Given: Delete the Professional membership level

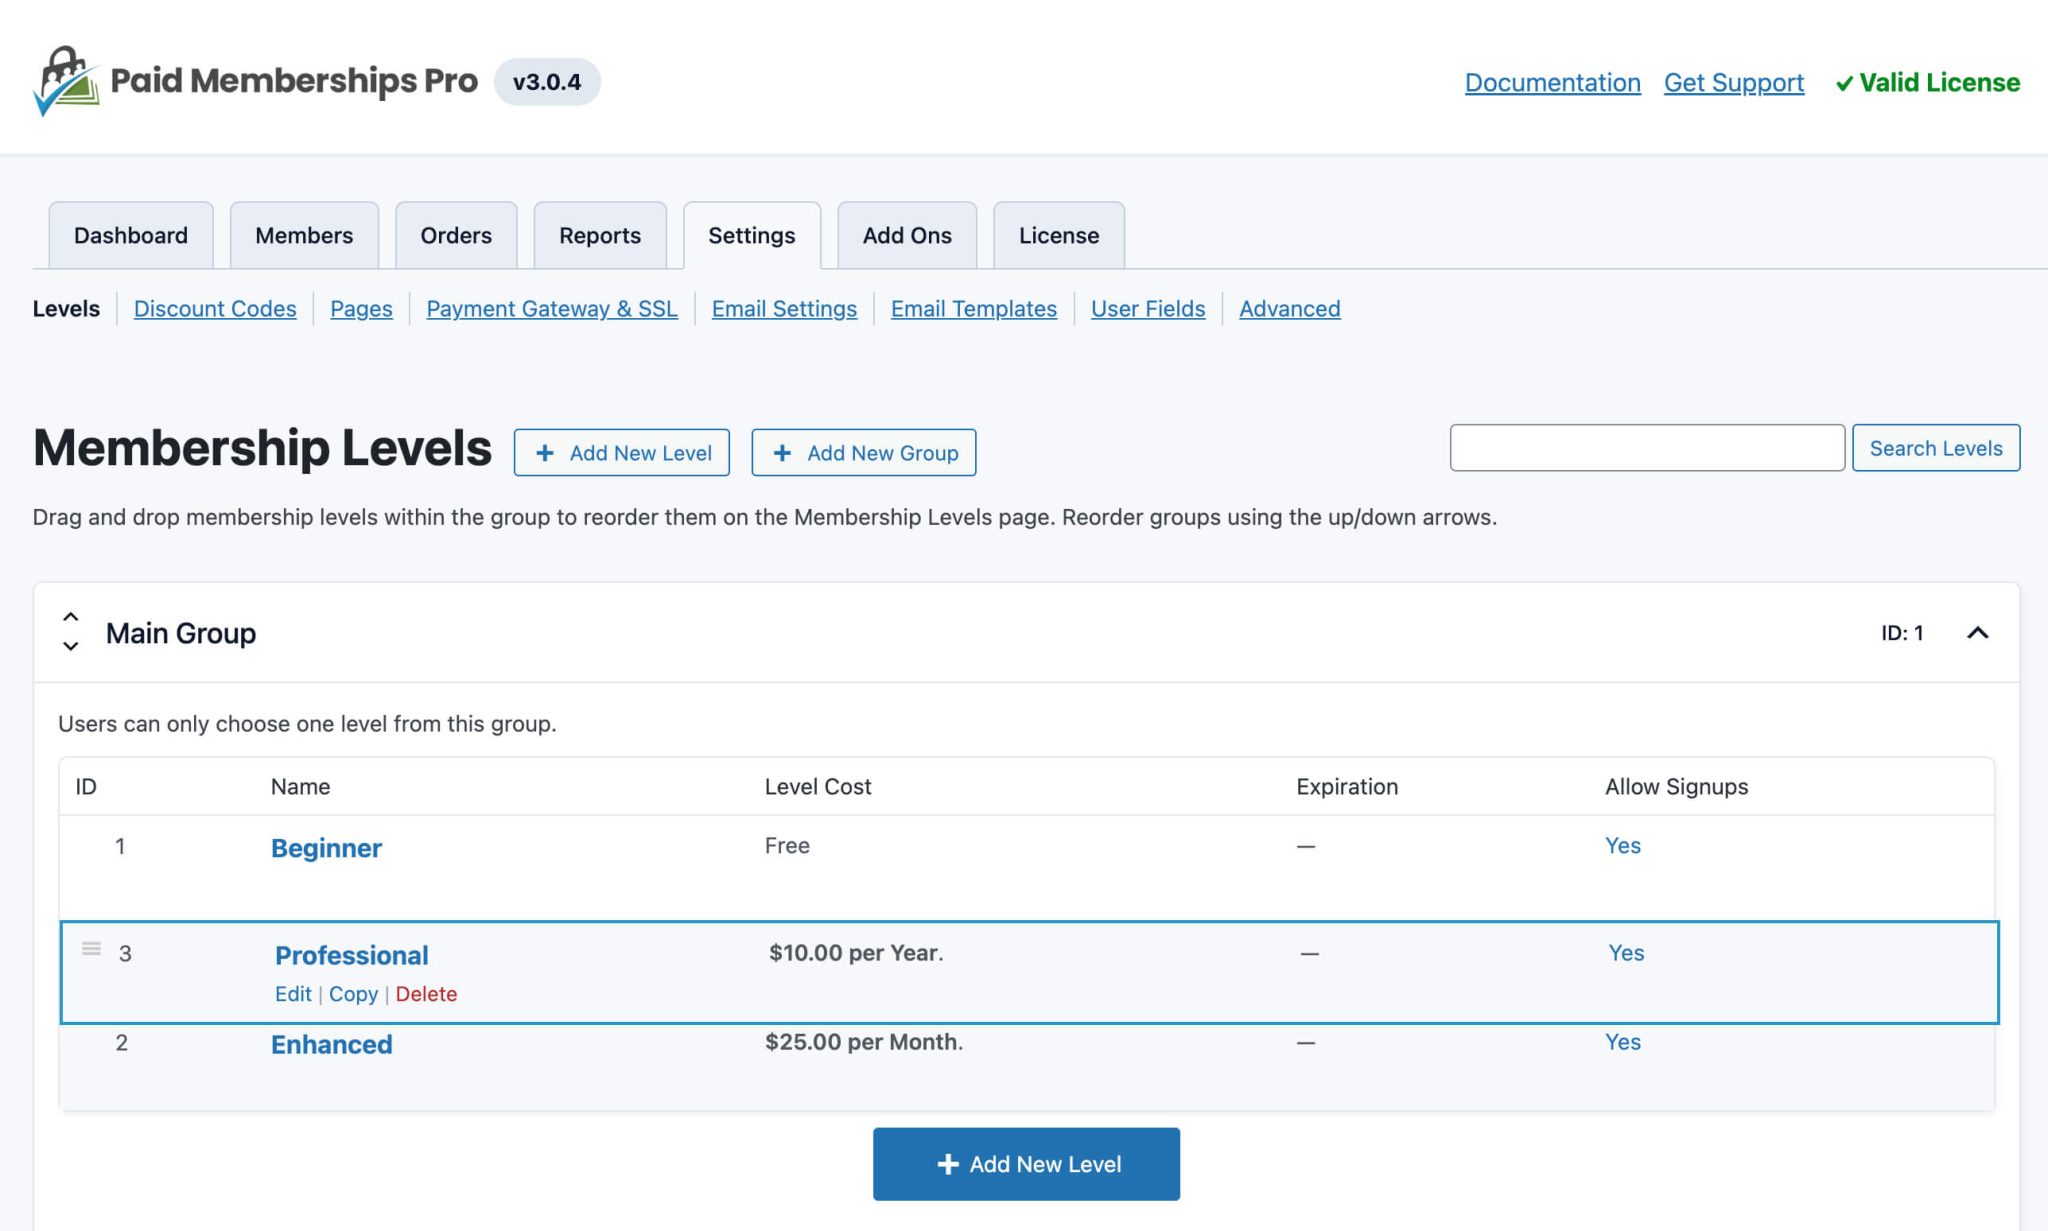Looking at the screenshot, I should 427,994.
